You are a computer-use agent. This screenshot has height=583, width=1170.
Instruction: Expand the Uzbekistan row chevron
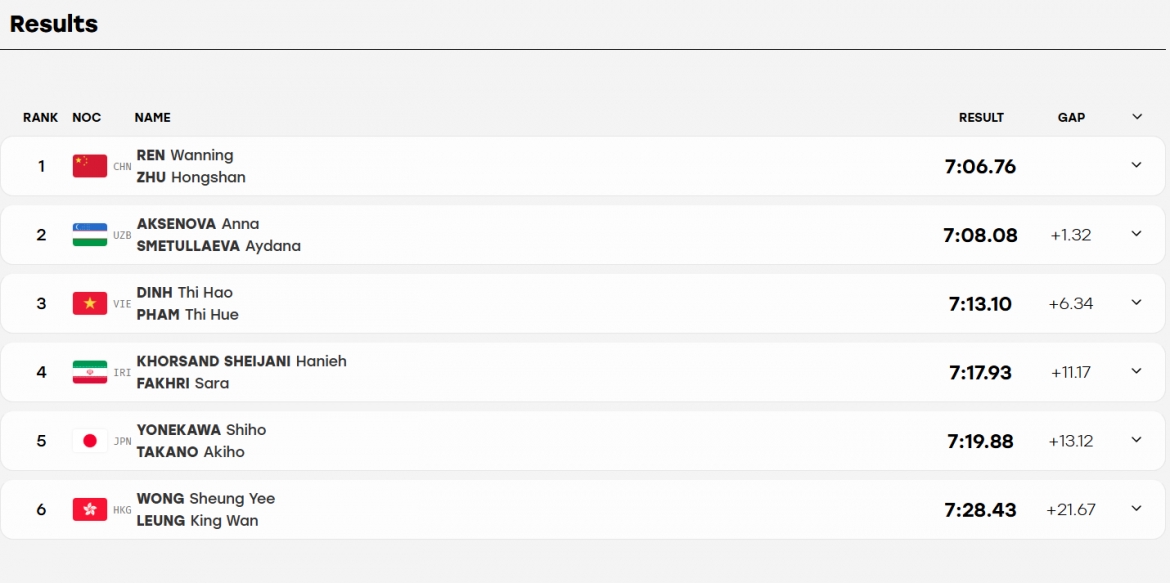1136,234
